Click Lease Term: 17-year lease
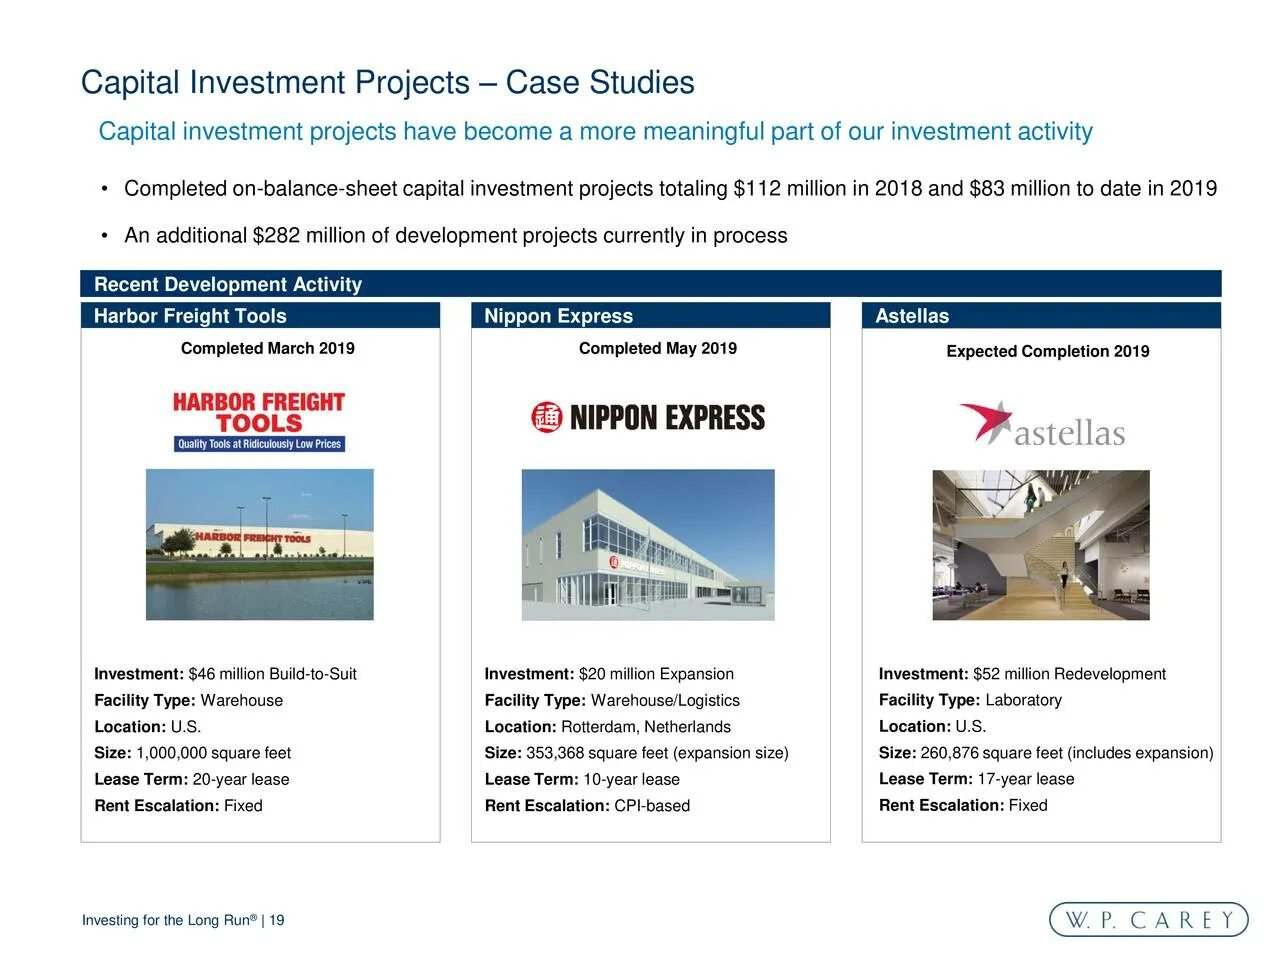 click(x=977, y=779)
